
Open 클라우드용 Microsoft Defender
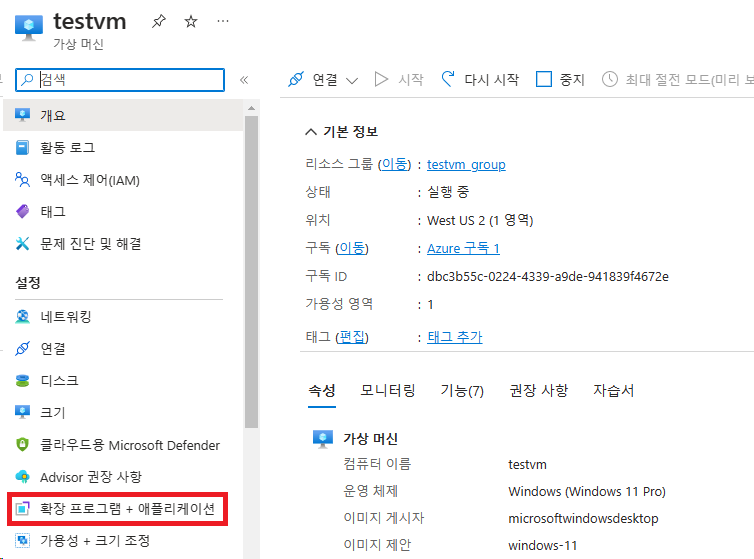click(130, 445)
